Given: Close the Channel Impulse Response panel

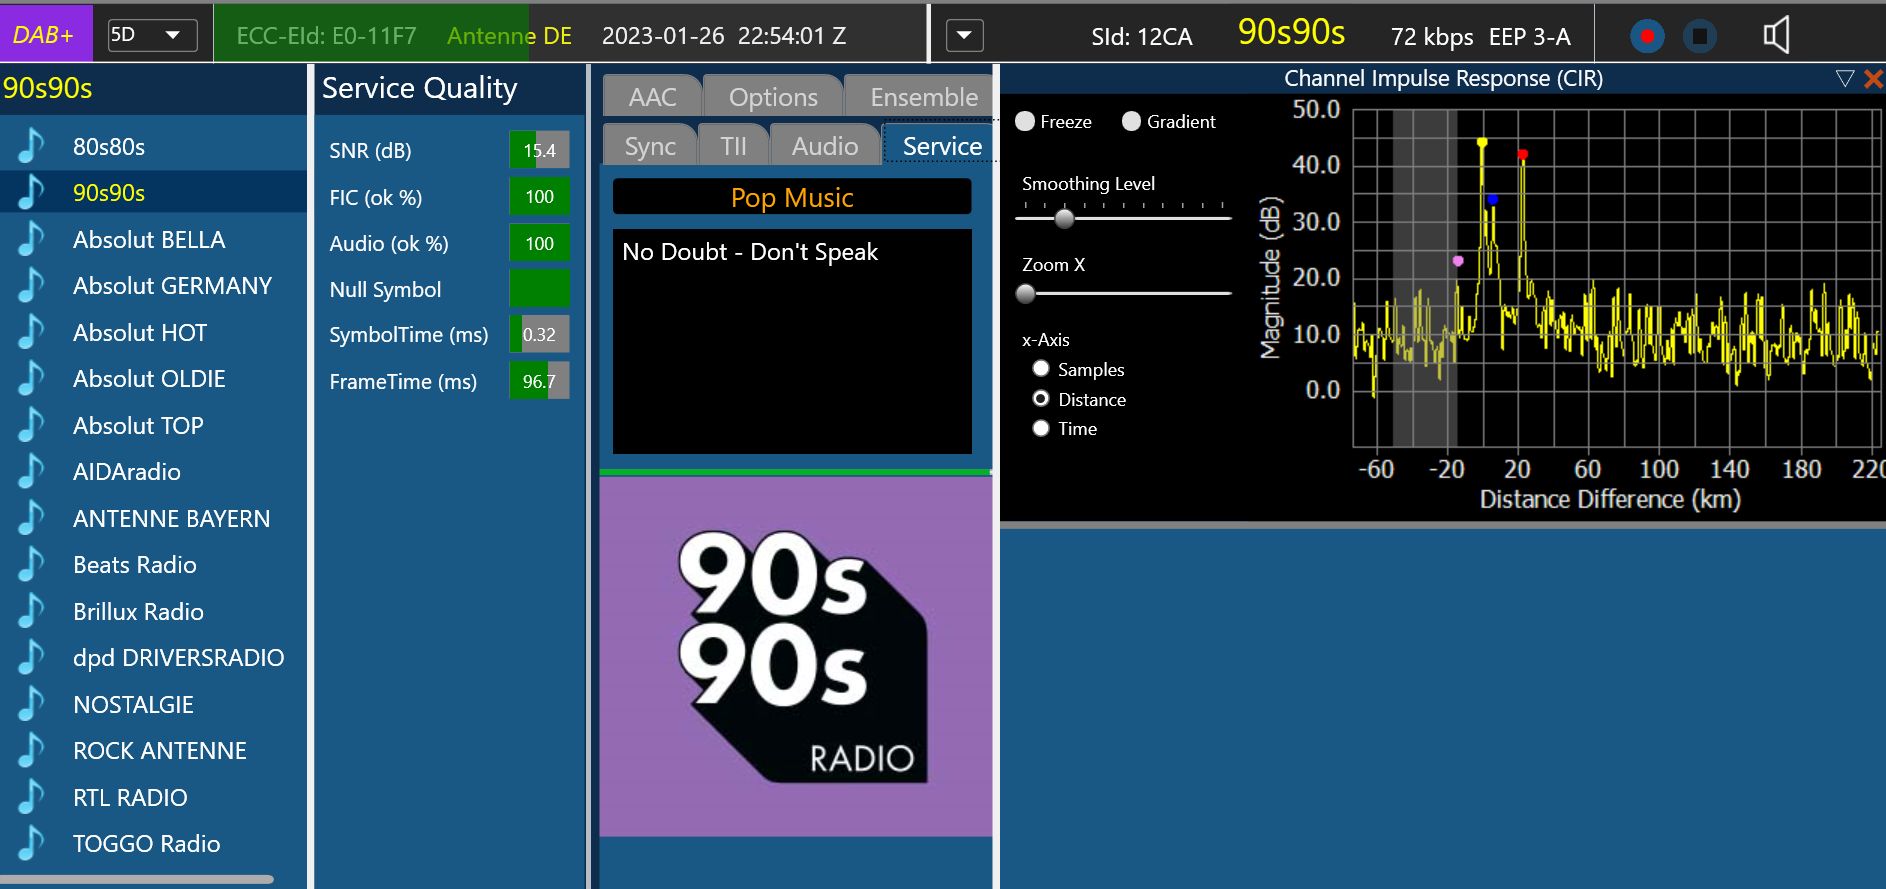Looking at the screenshot, I should (x=1873, y=79).
